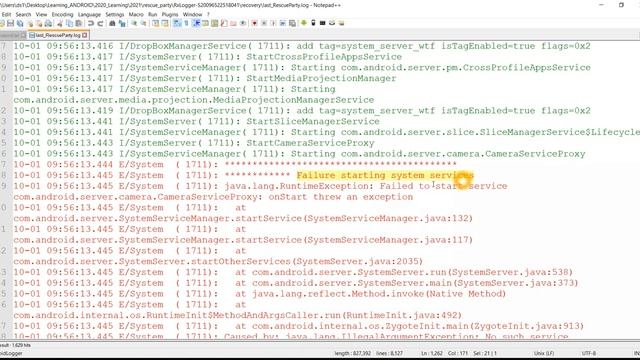Click the Paste toolbar icon

78,23
